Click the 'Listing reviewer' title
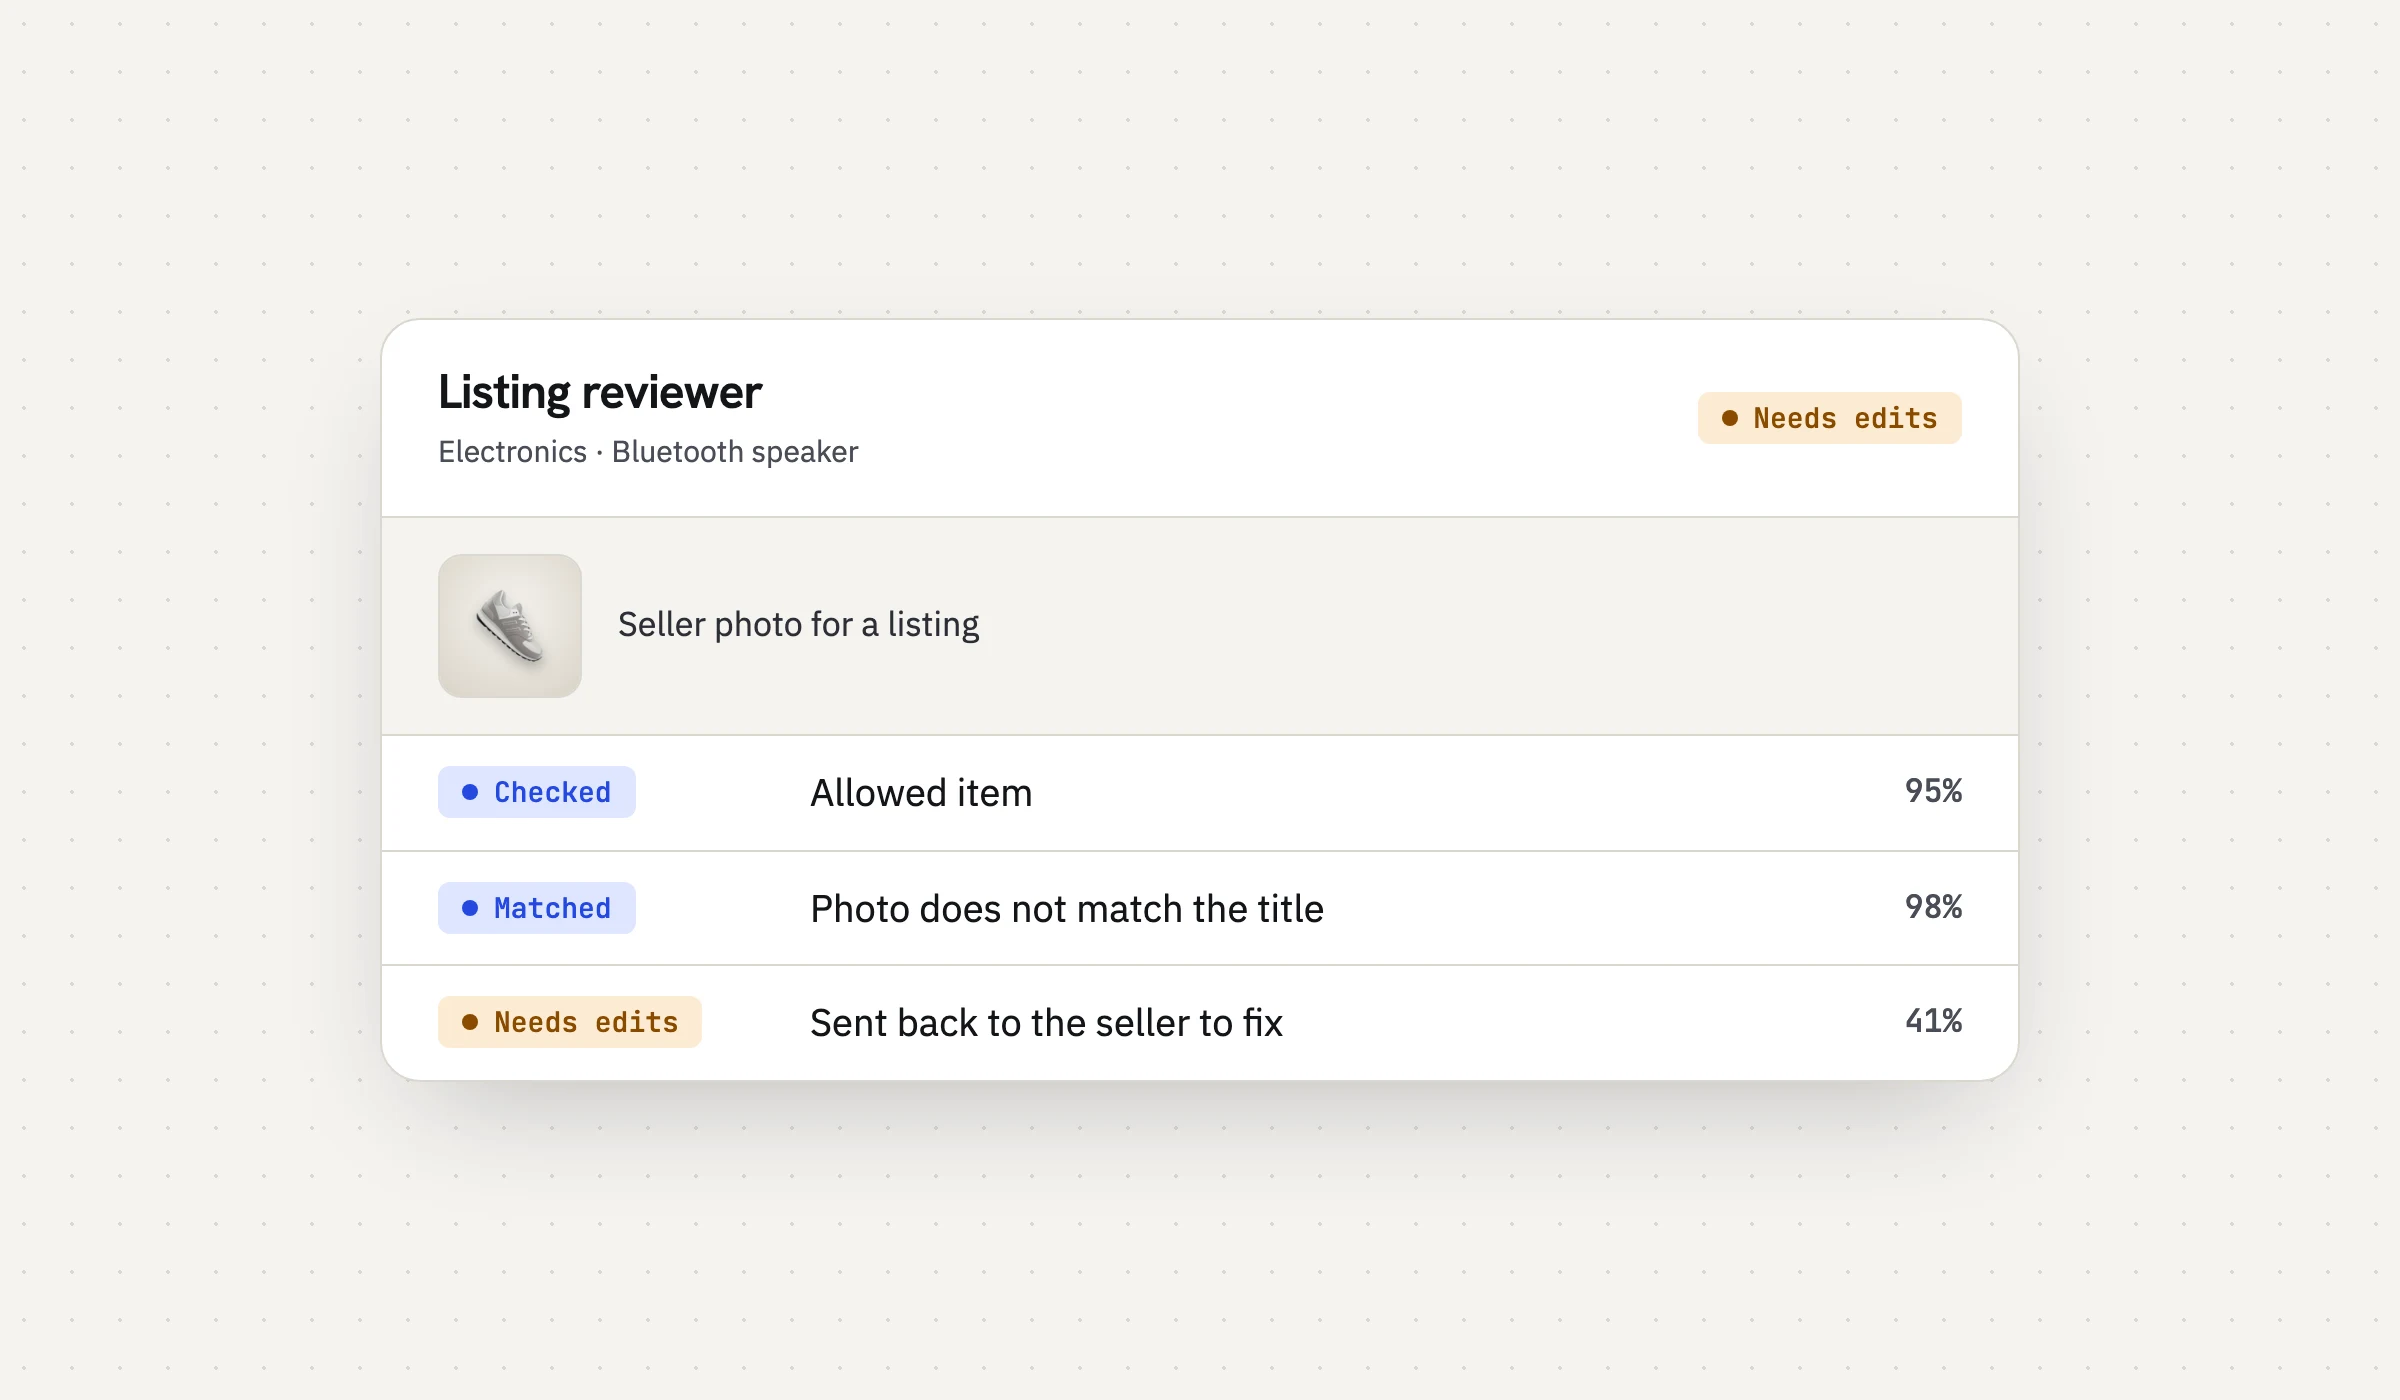2400x1400 pixels. (x=600, y=392)
